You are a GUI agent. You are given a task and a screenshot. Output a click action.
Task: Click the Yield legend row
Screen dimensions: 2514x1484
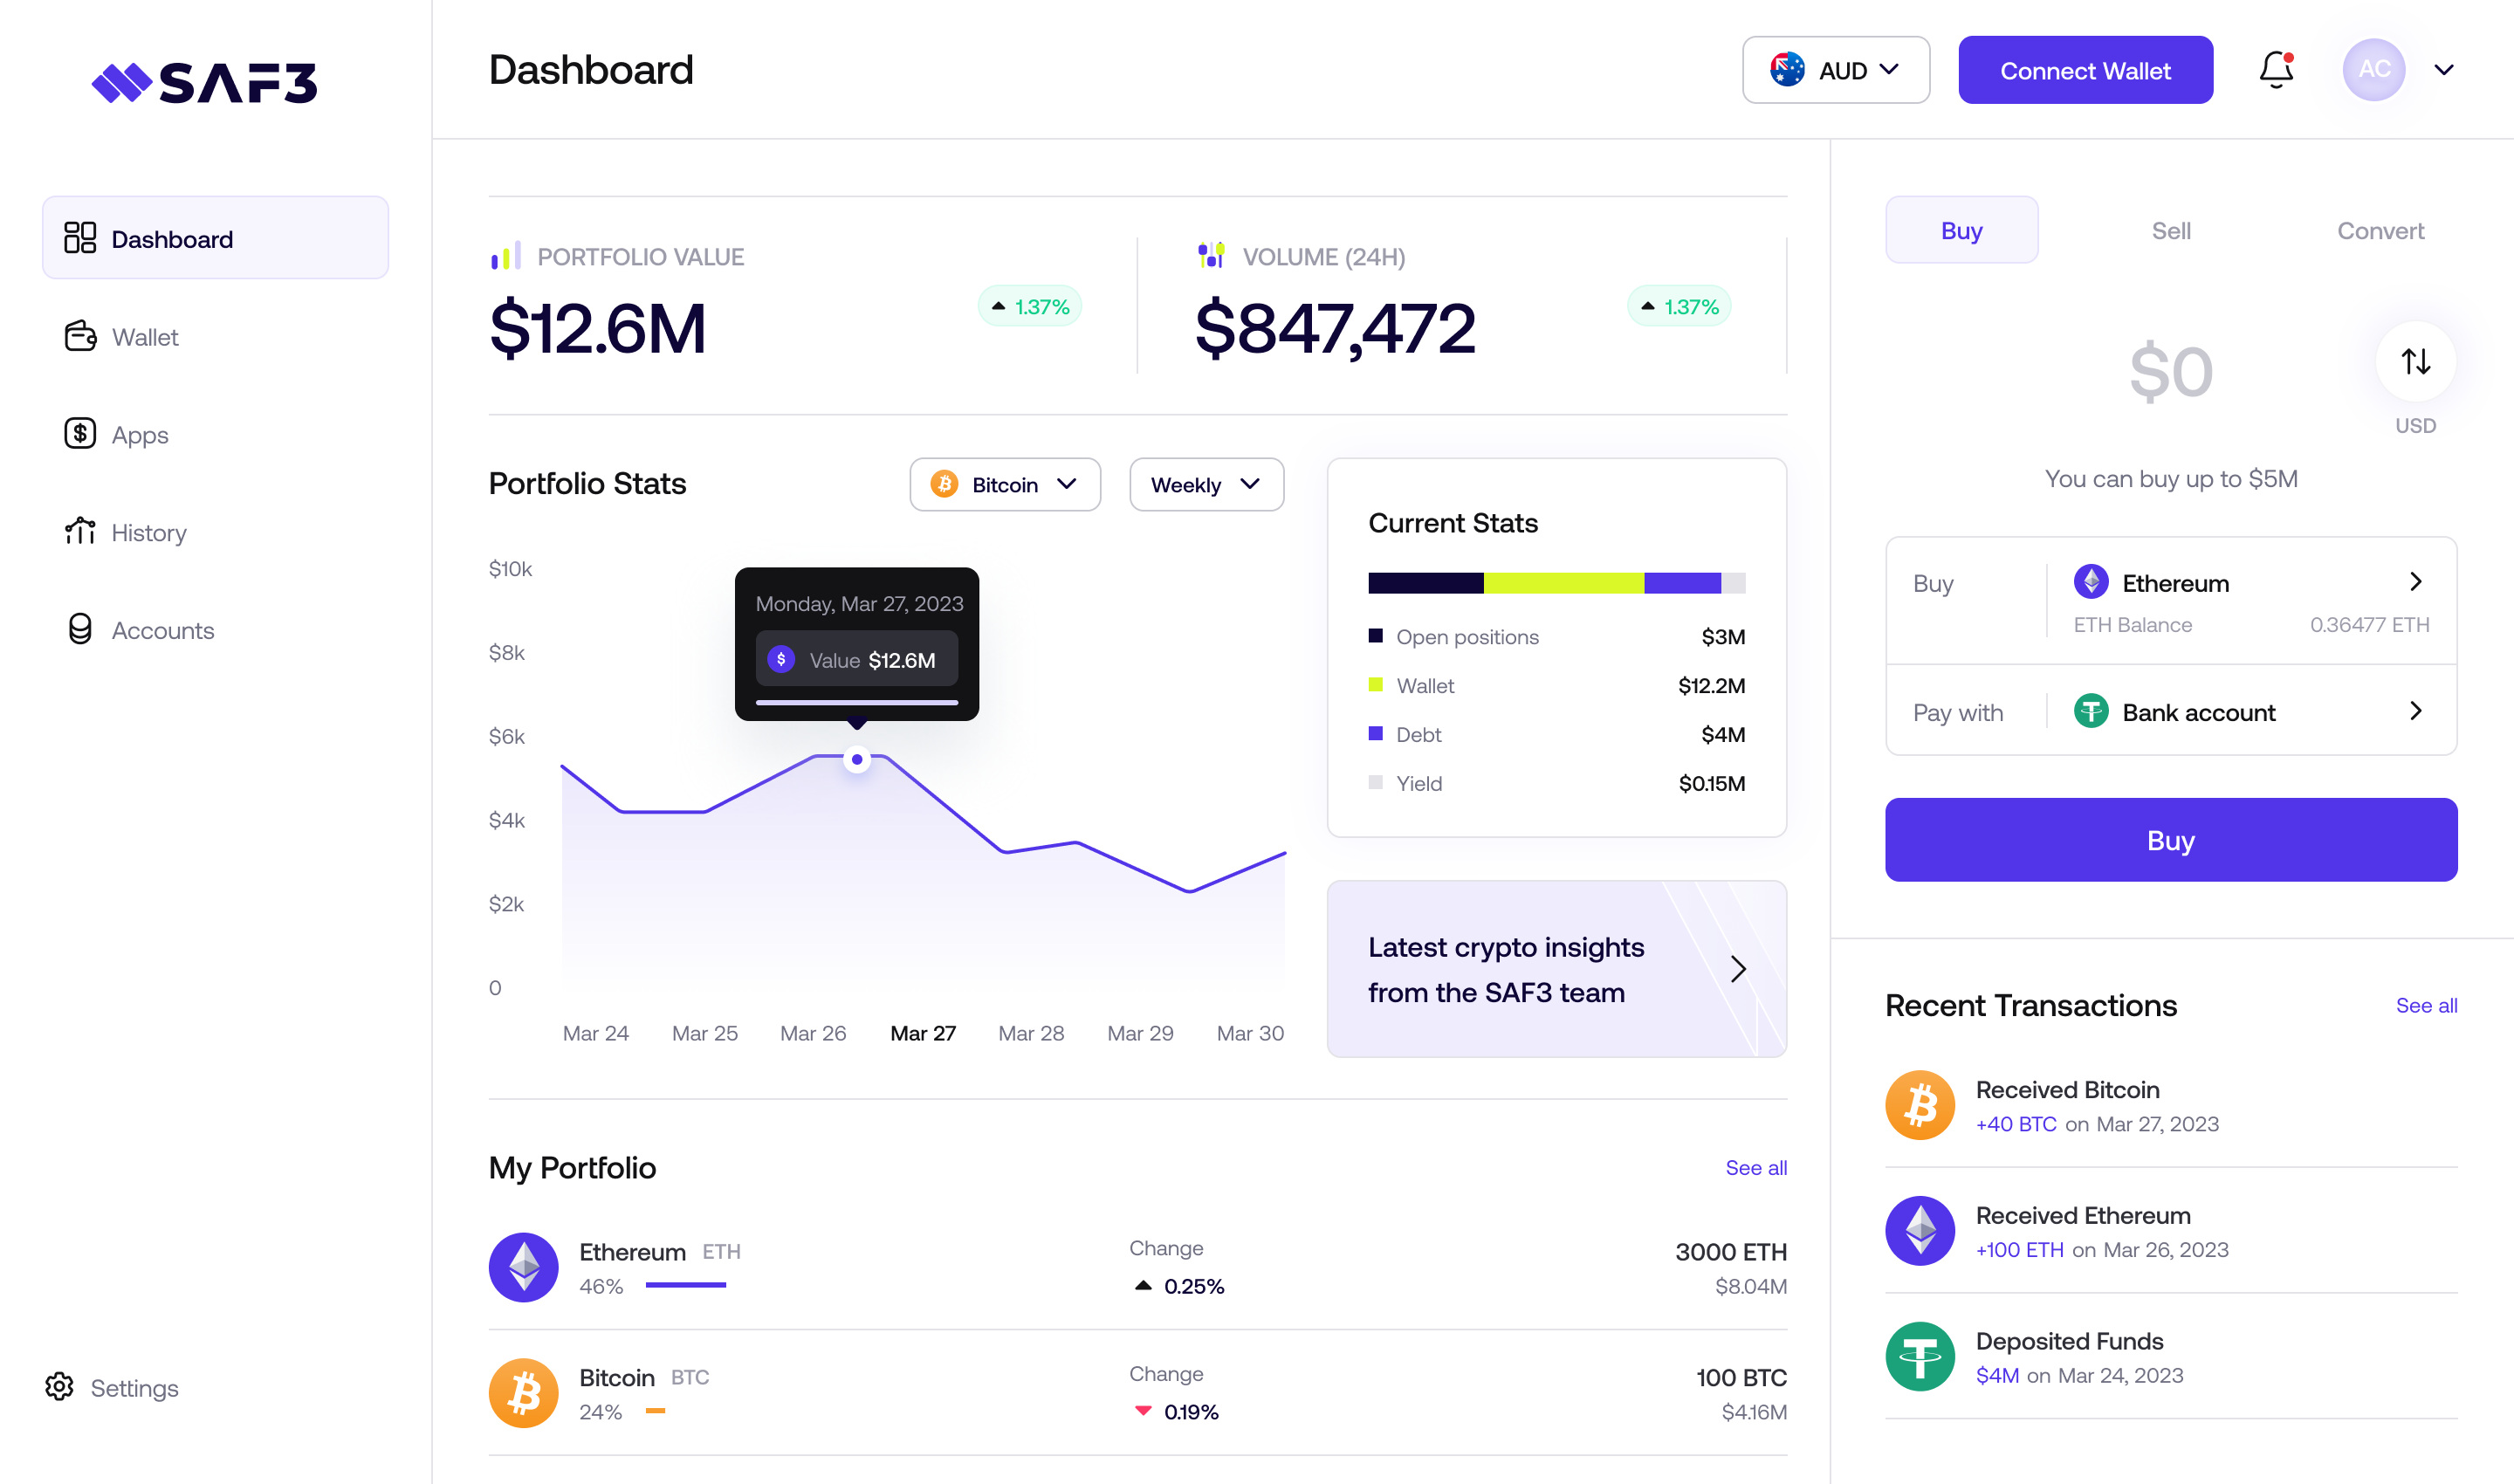tap(1556, 783)
